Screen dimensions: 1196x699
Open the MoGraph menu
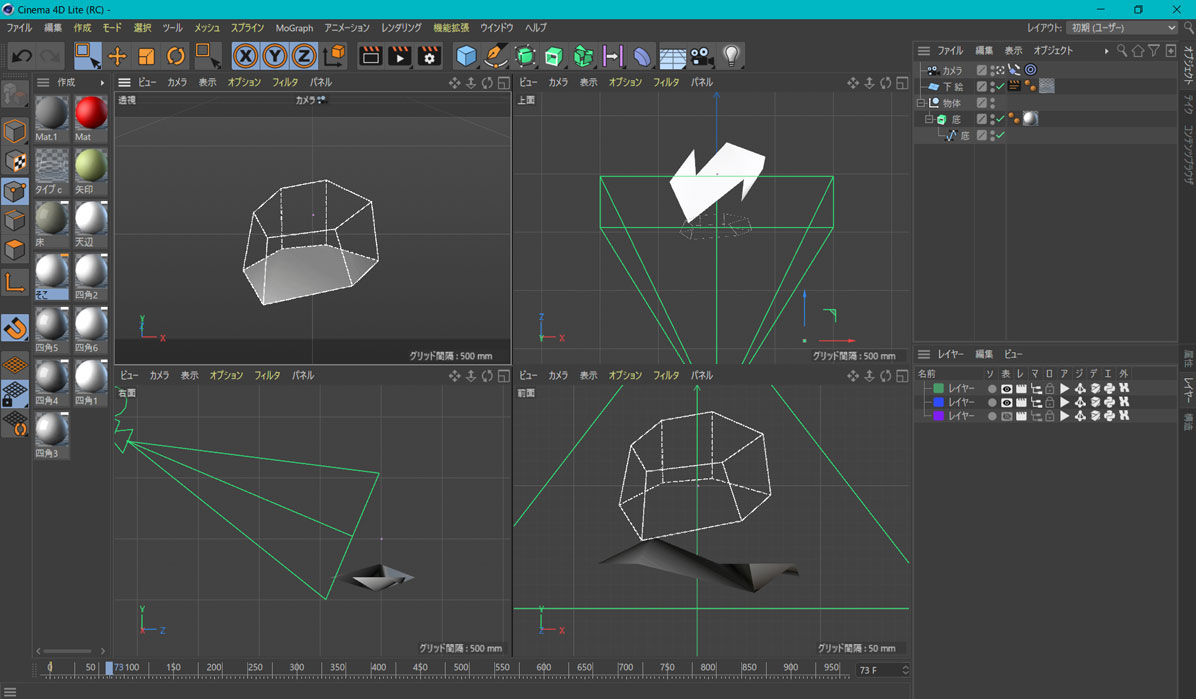(x=294, y=28)
